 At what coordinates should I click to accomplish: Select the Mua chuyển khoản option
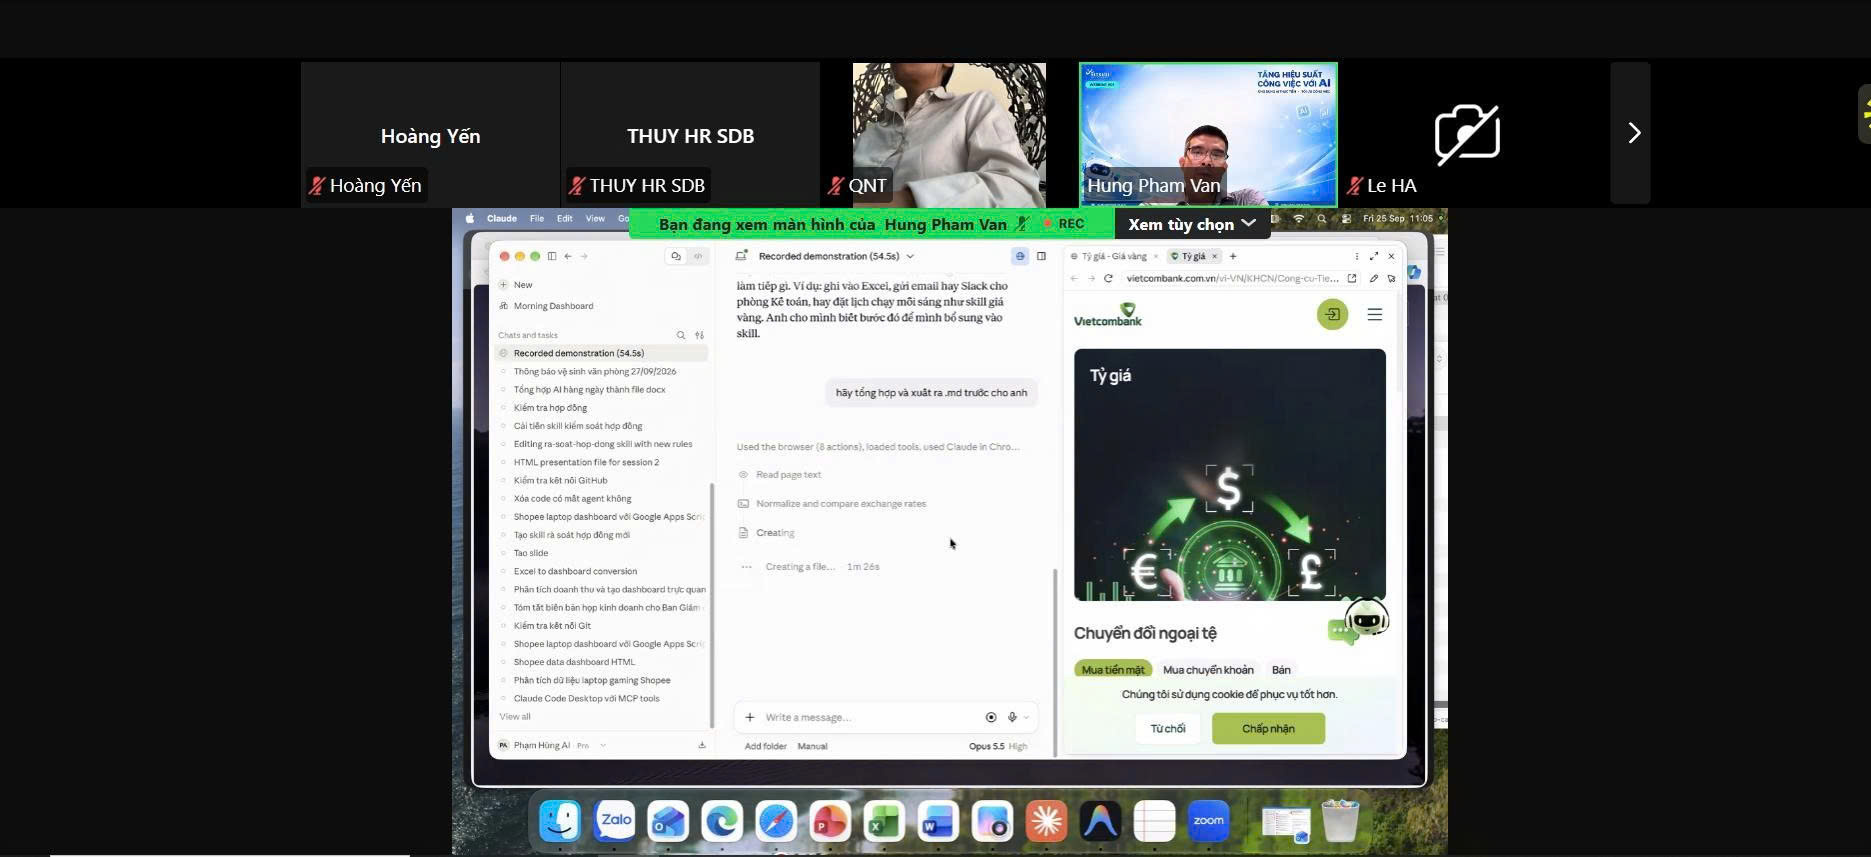coord(1208,670)
